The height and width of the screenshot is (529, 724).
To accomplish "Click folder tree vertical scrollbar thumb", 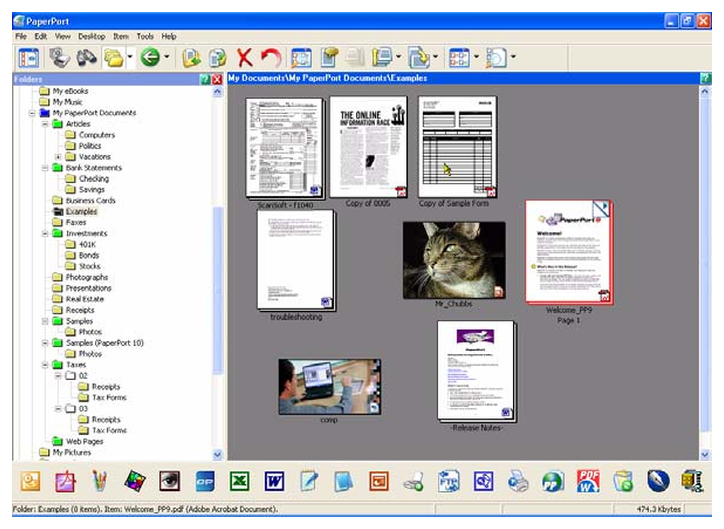I will pyautogui.click(x=217, y=291).
